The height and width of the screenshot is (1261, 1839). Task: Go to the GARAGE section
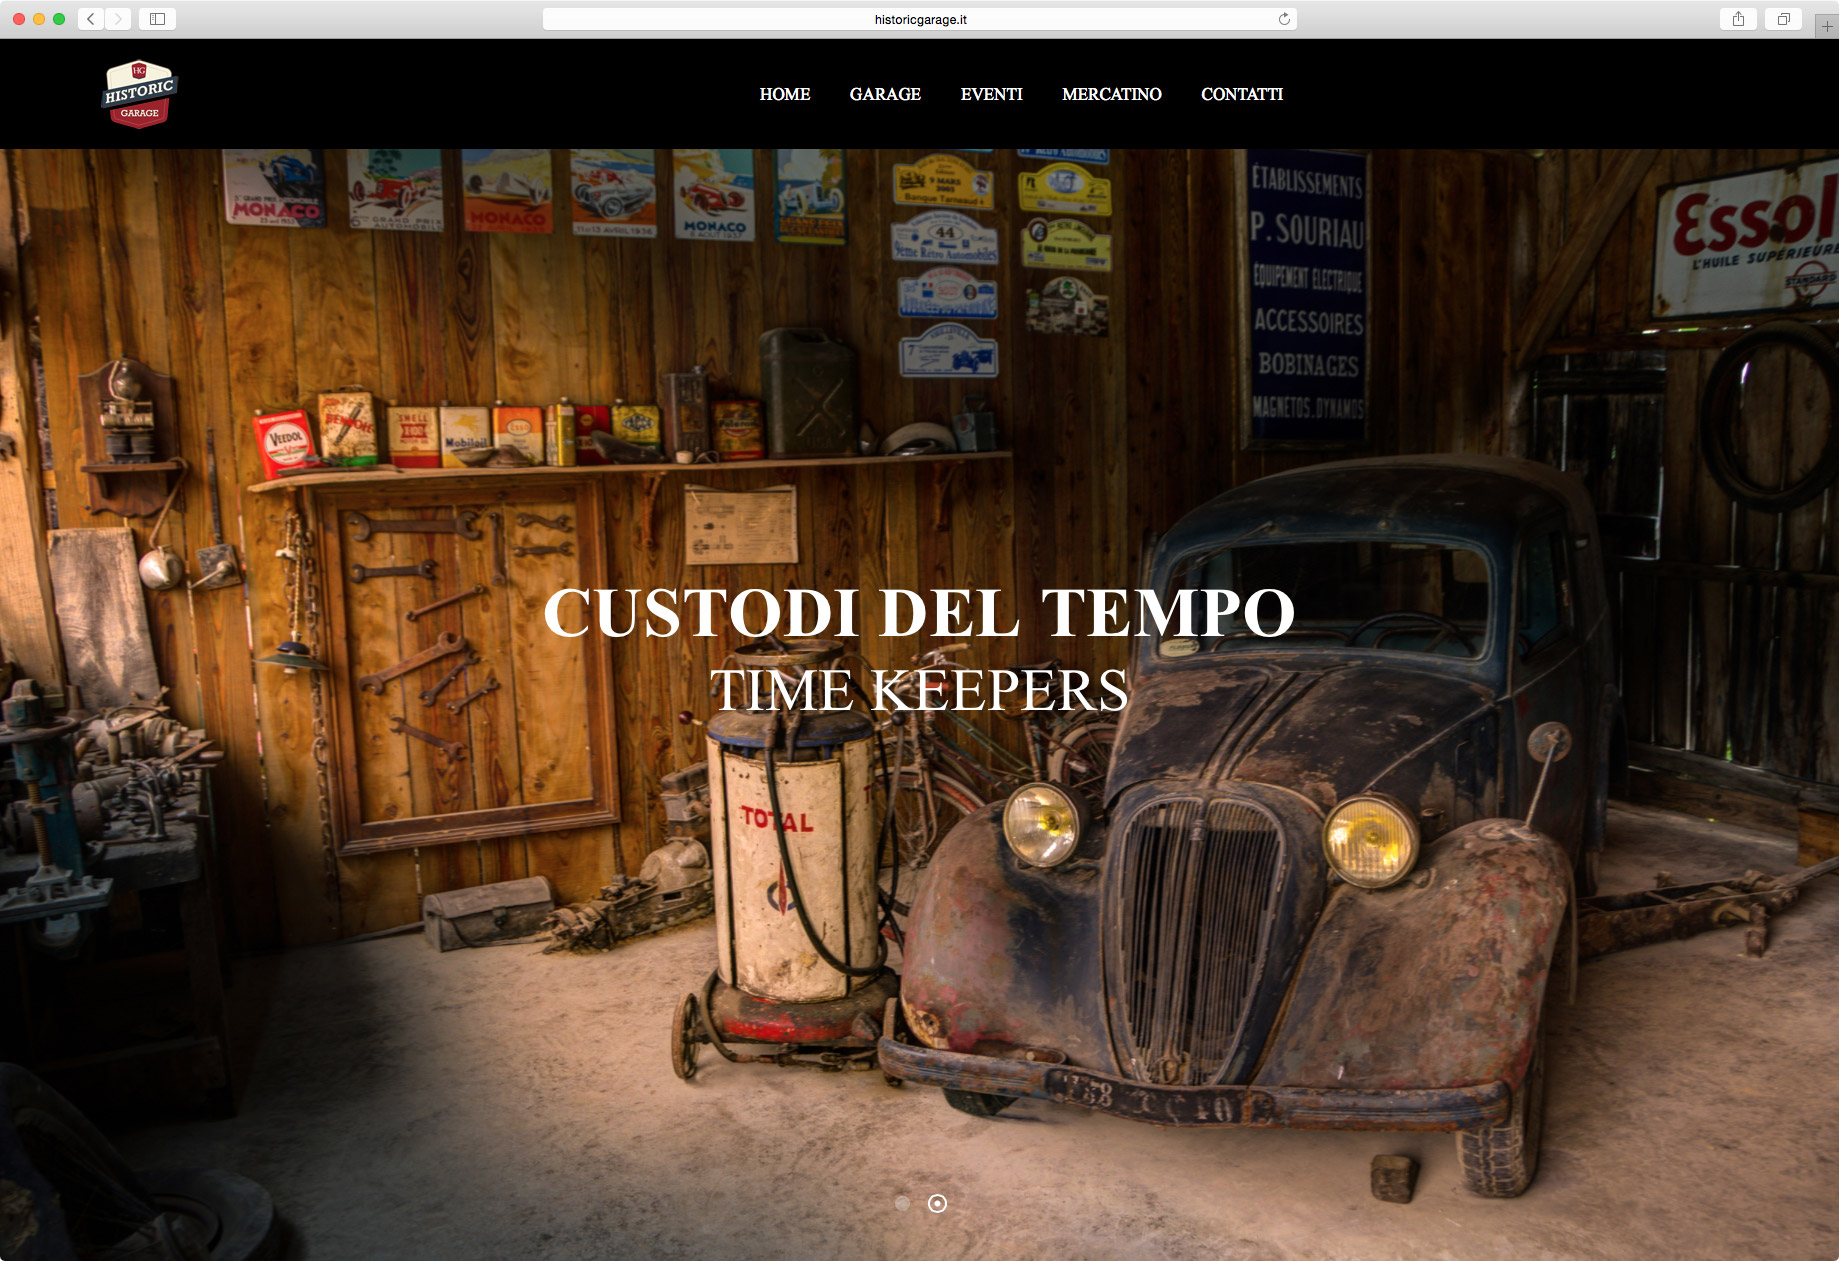pos(885,94)
